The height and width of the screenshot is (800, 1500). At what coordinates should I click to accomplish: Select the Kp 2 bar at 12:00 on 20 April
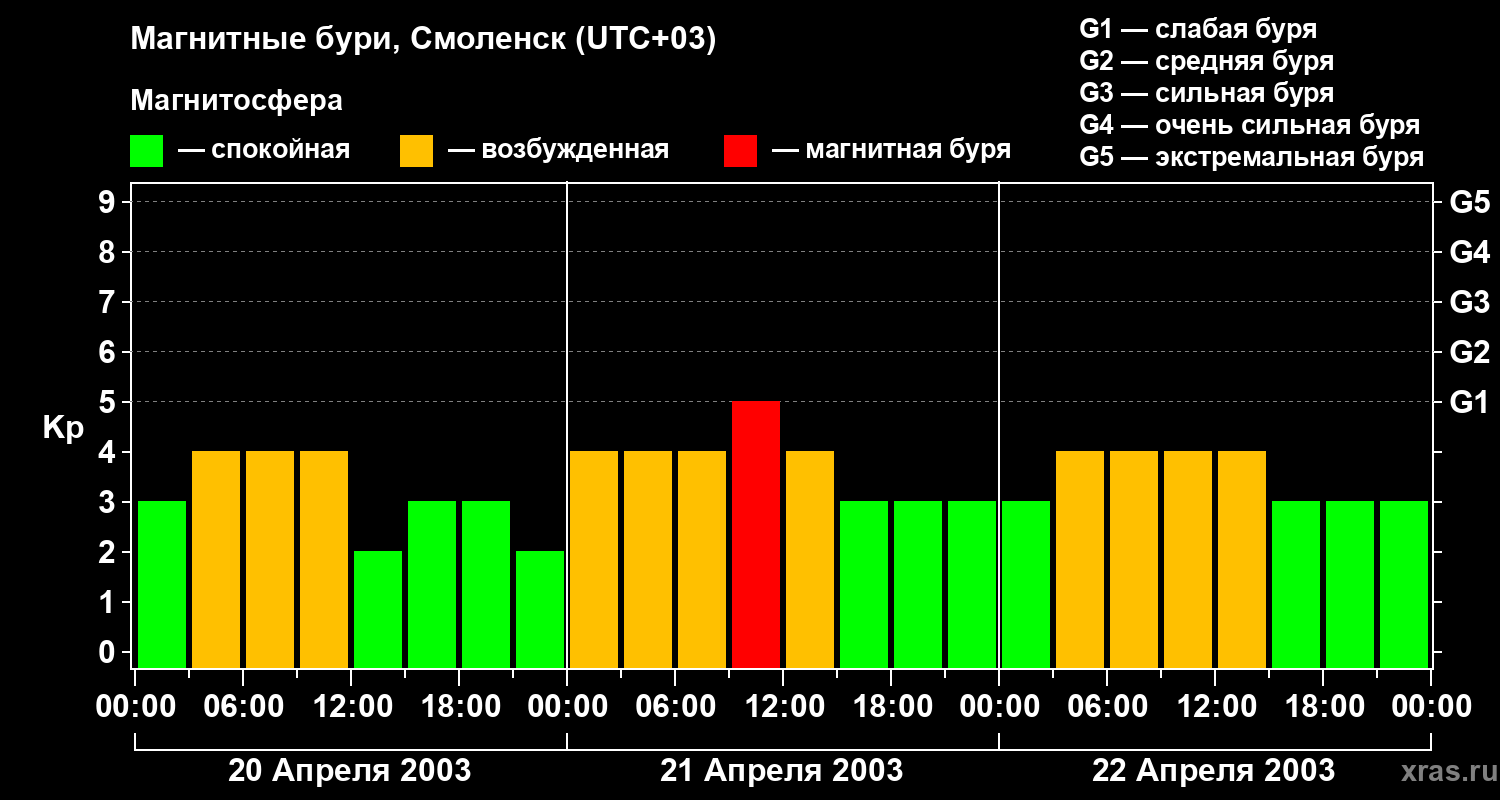coord(378,609)
